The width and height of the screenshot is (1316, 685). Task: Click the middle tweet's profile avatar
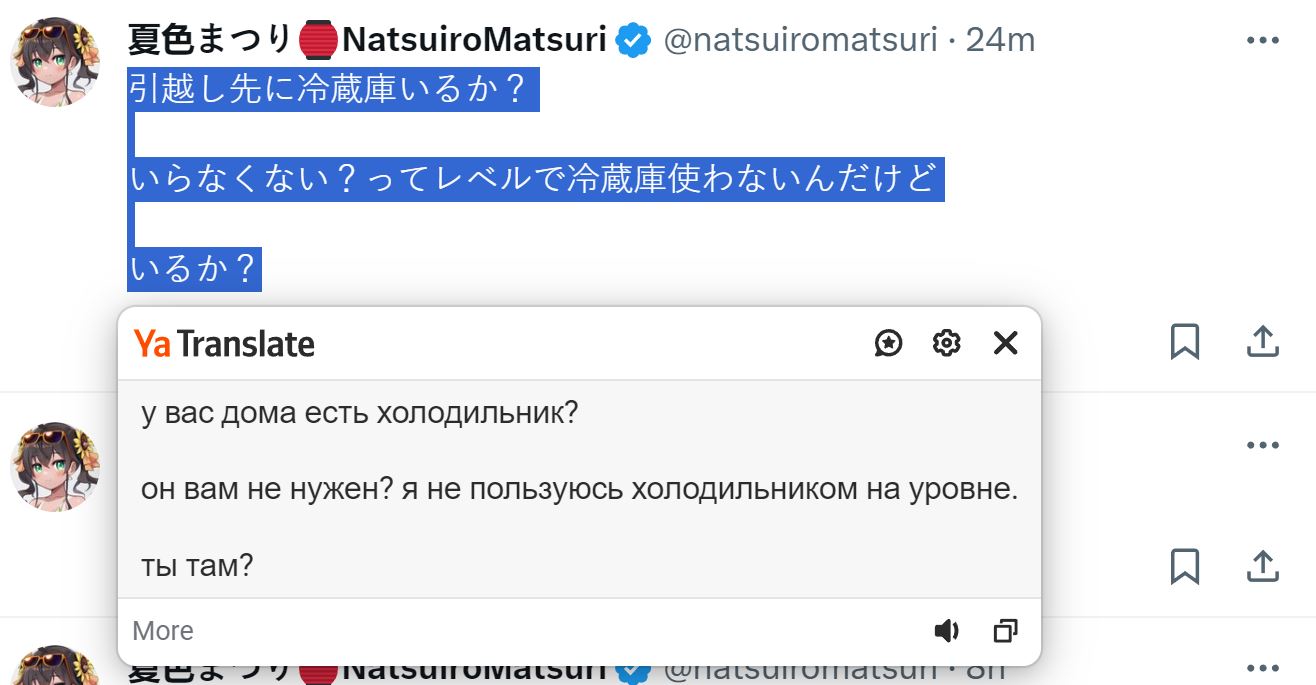click(55, 466)
